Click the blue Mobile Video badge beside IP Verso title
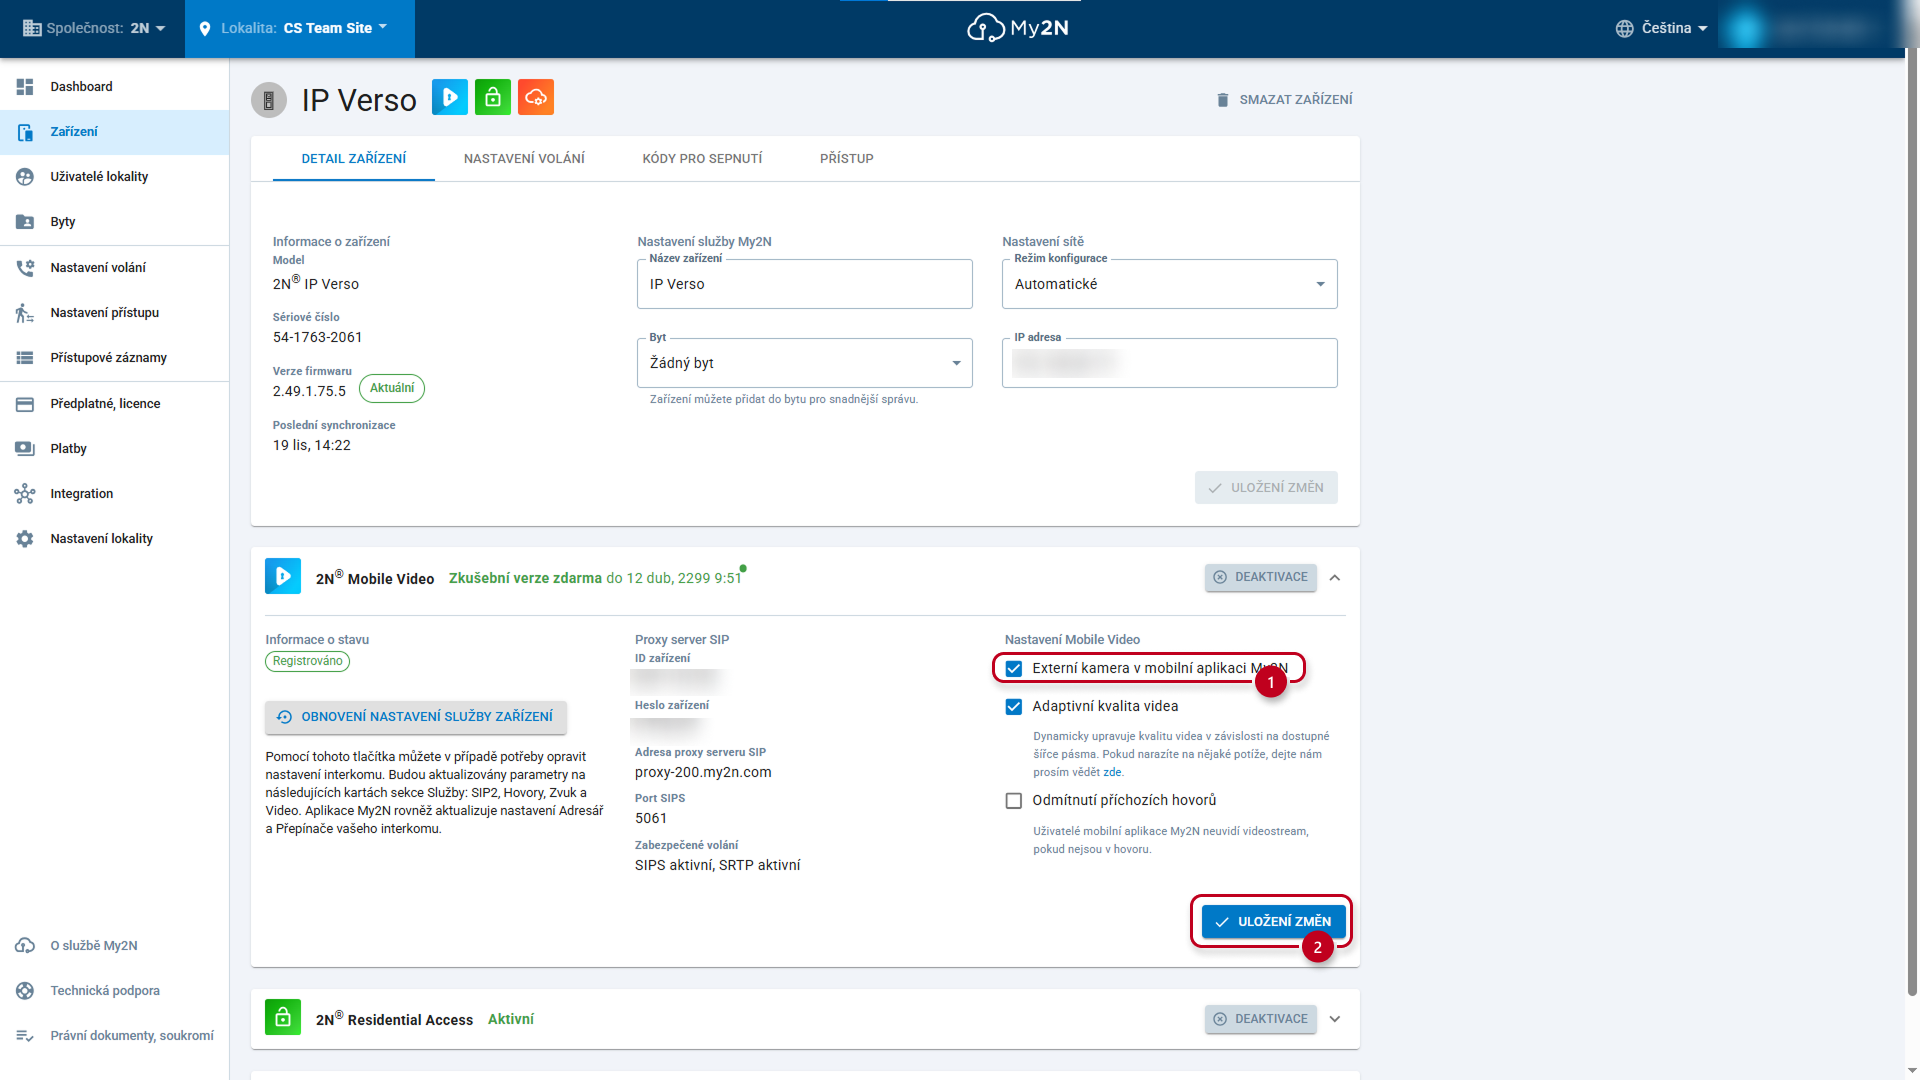The width and height of the screenshot is (1920, 1080). [x=450, y=97]
